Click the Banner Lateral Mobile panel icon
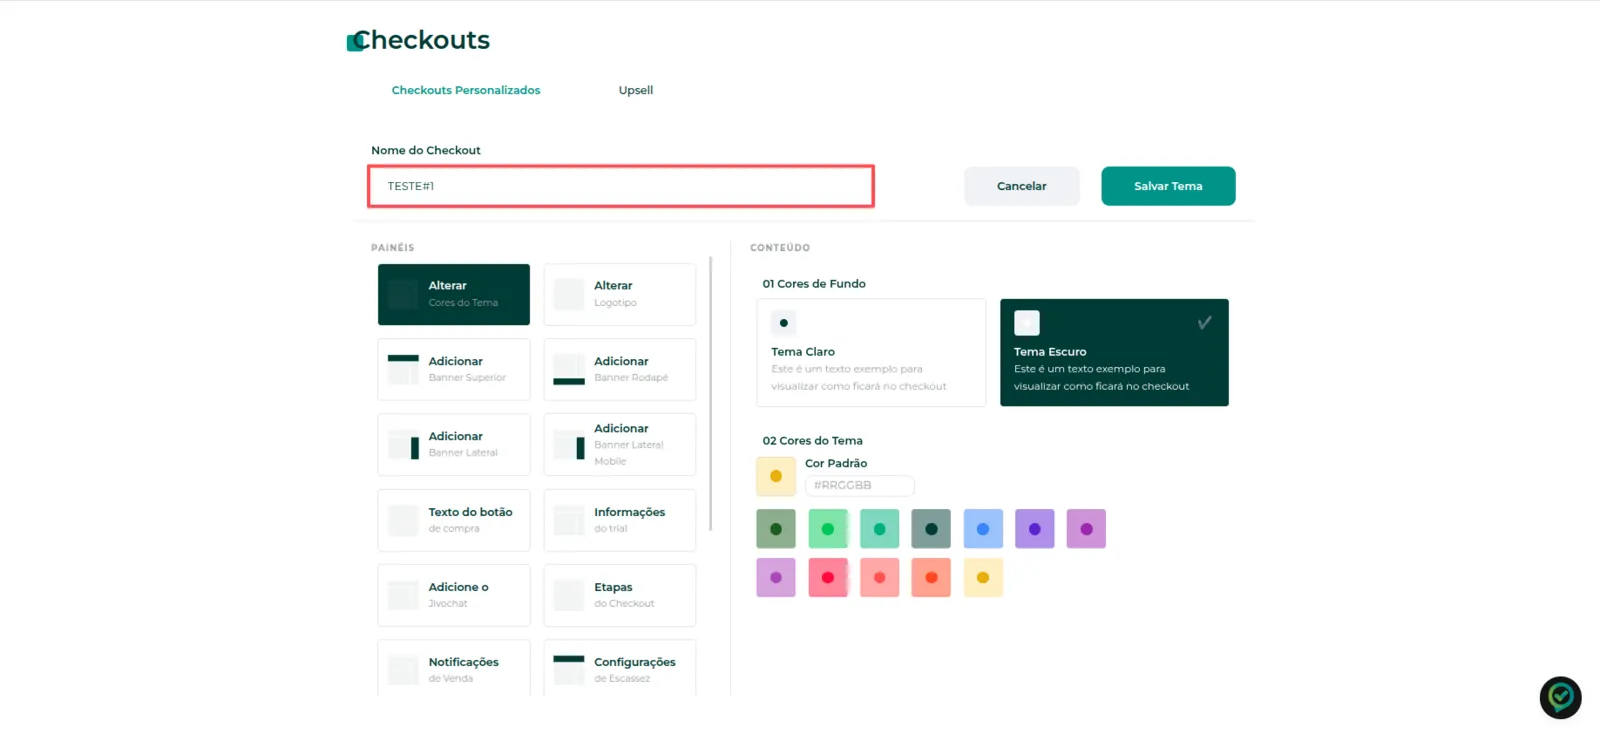This screenshot has height=734, width=1600. click(569, 445)
